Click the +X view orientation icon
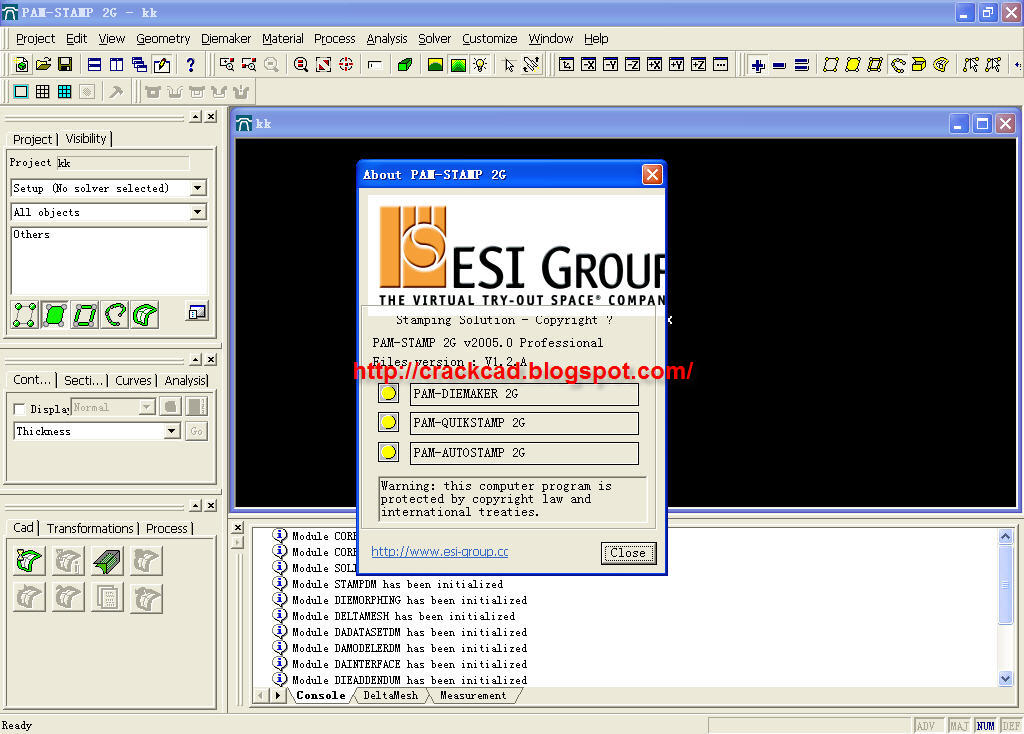Screen dimensions: 1024x734 (654, 64)
